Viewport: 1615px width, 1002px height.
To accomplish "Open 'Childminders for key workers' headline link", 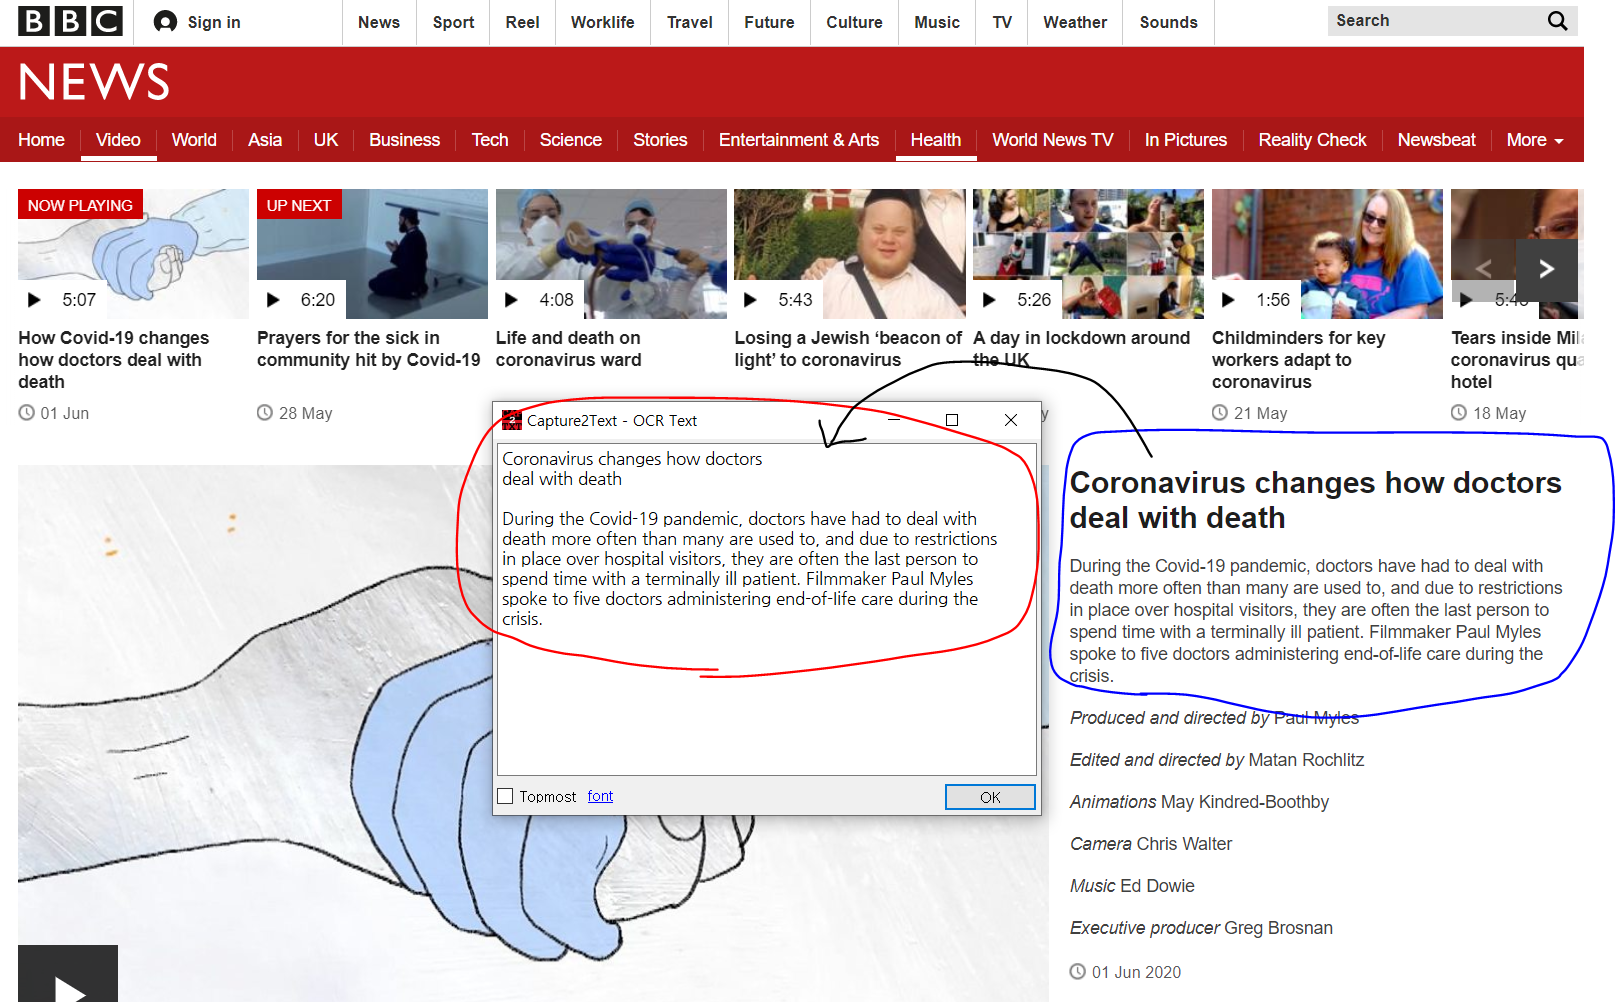I will tap(1298, 360).
